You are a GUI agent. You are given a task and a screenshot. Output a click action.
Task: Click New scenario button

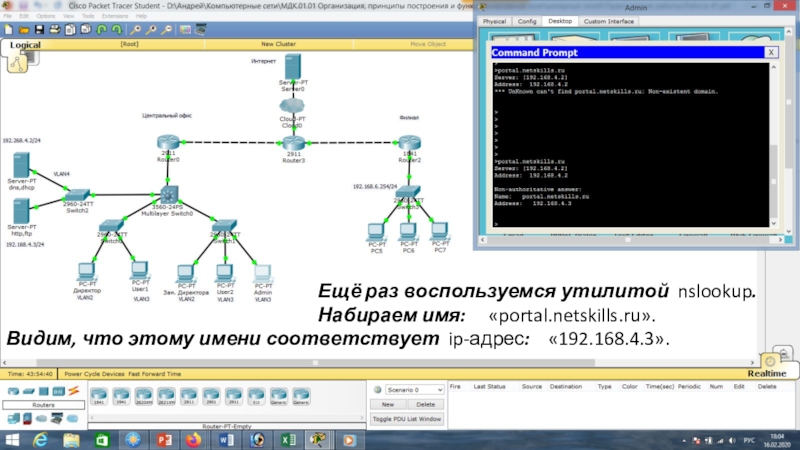[x=388, y=405]
